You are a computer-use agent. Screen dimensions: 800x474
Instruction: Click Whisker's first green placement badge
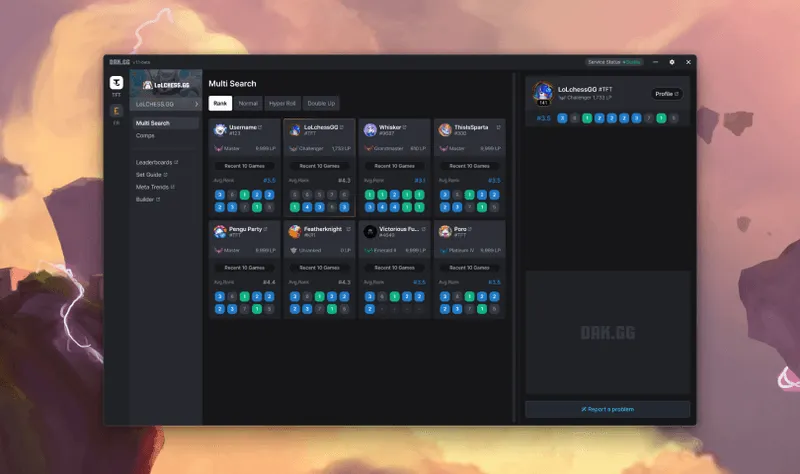pyautogui.click(x=370, y=194)
